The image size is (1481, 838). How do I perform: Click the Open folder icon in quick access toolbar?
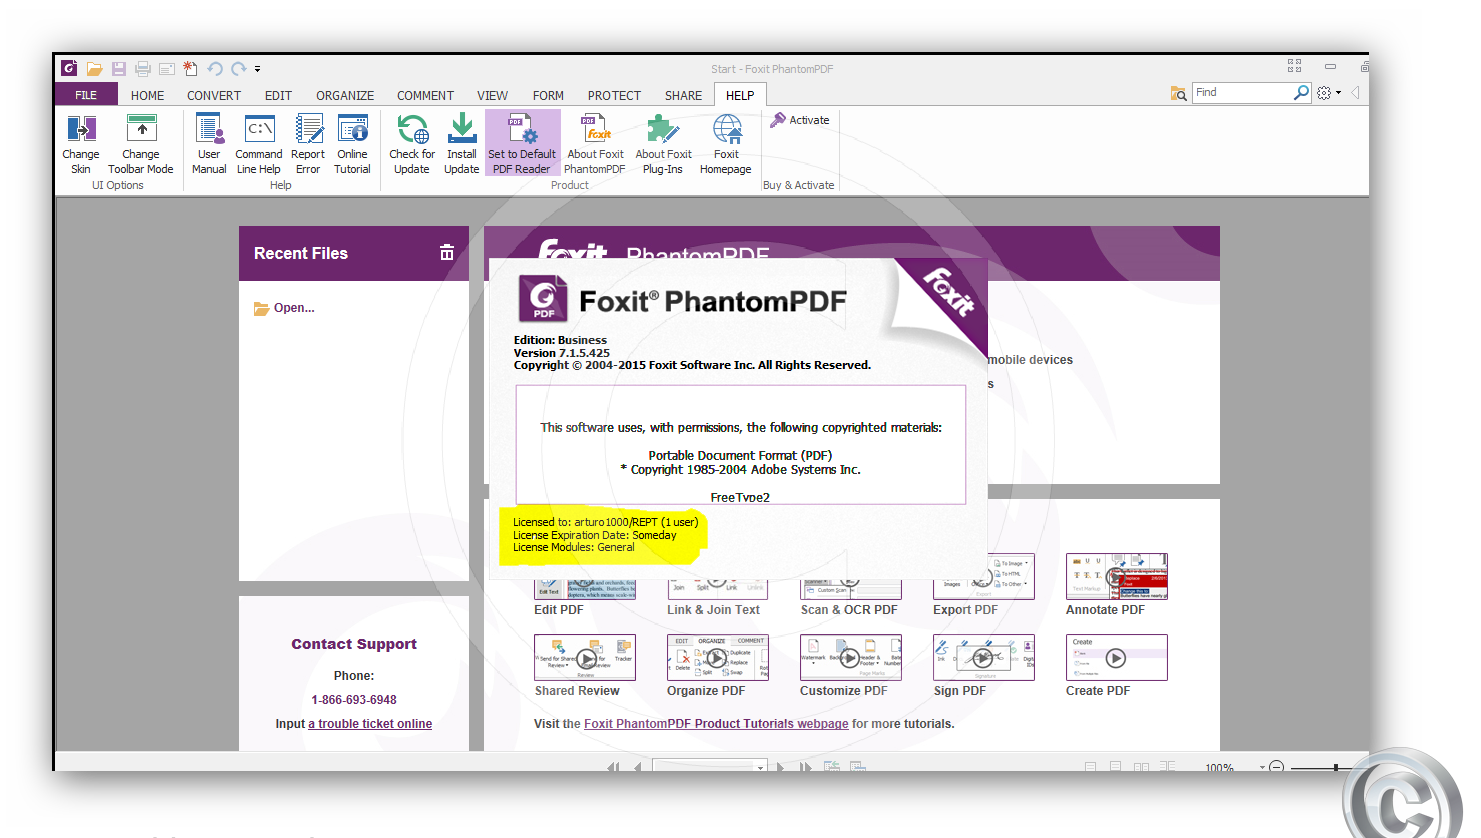click(94, 69)
